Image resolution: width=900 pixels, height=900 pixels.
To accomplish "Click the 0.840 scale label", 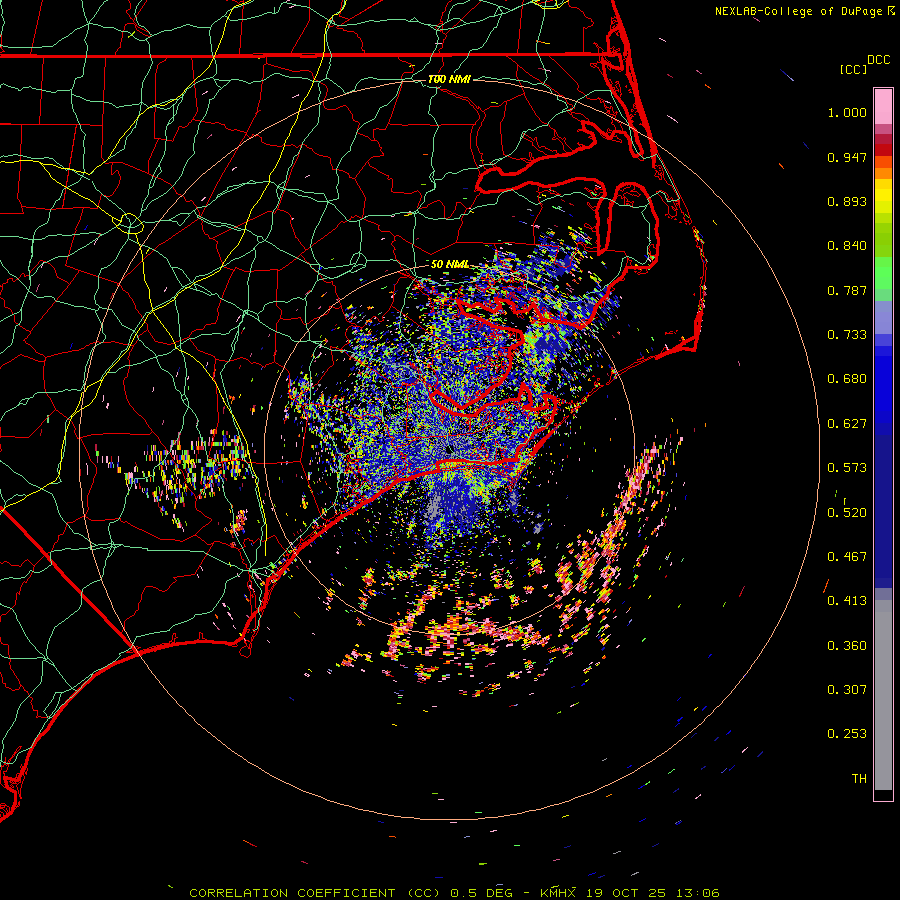I will click(x=847, y=246).
